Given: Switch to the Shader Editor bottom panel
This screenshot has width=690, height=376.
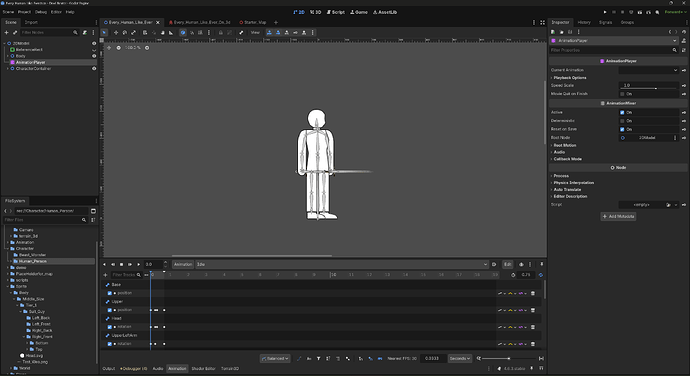Looking at the screenshot, I should tap(203, 369).
